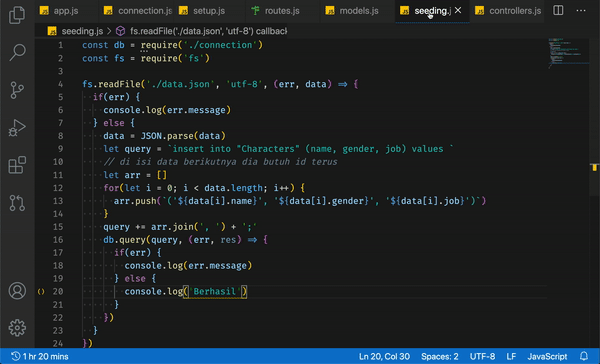The height and width of the screenshot is (364, 600).
Task: Split the editor to the right
Action: [558, 10]
